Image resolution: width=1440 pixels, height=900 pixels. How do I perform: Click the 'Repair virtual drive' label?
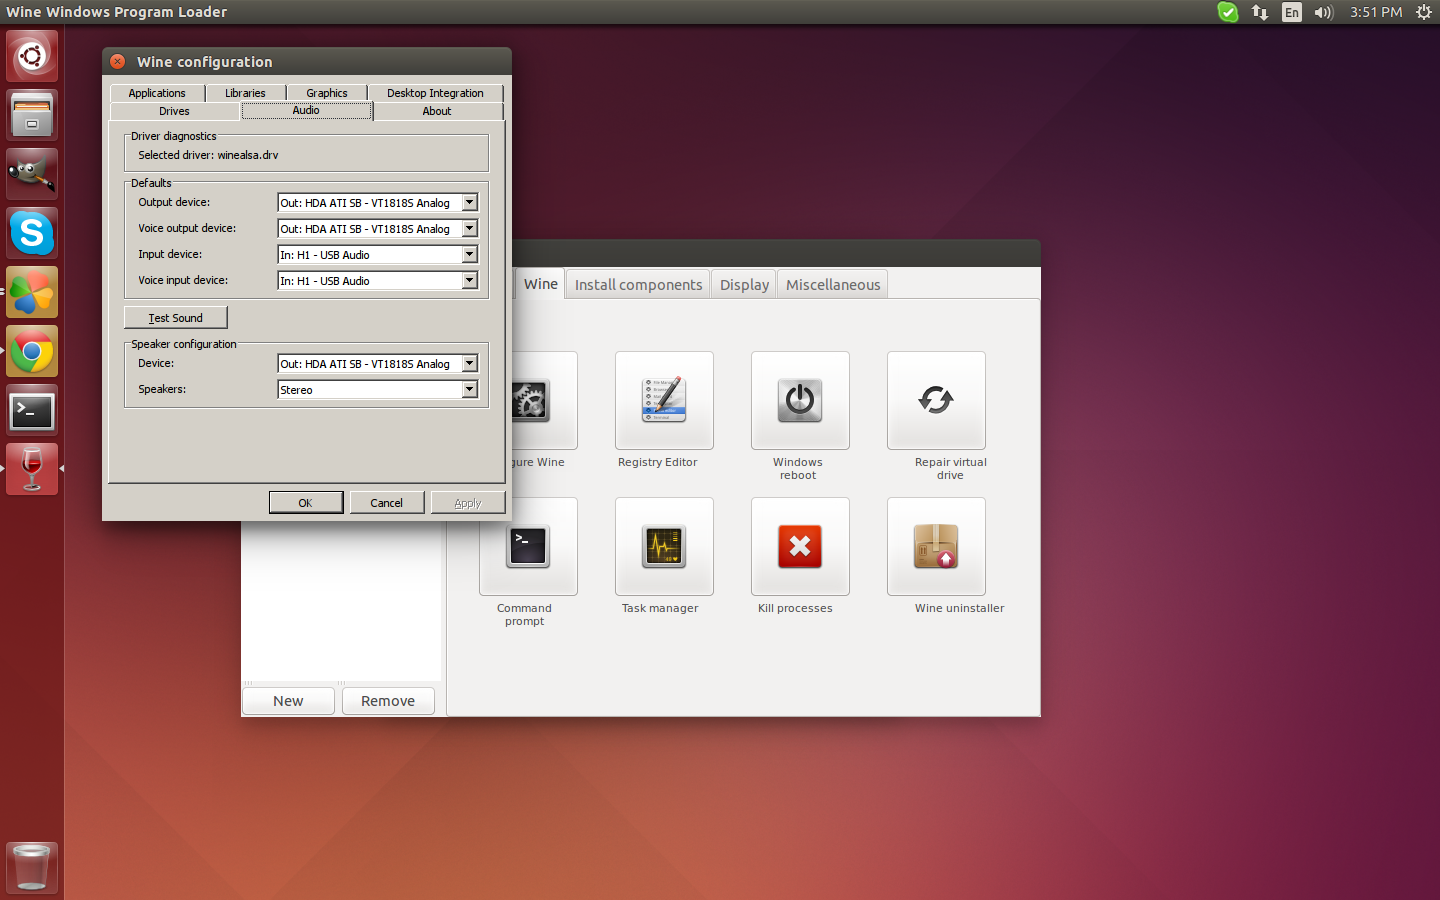(950, 468)
